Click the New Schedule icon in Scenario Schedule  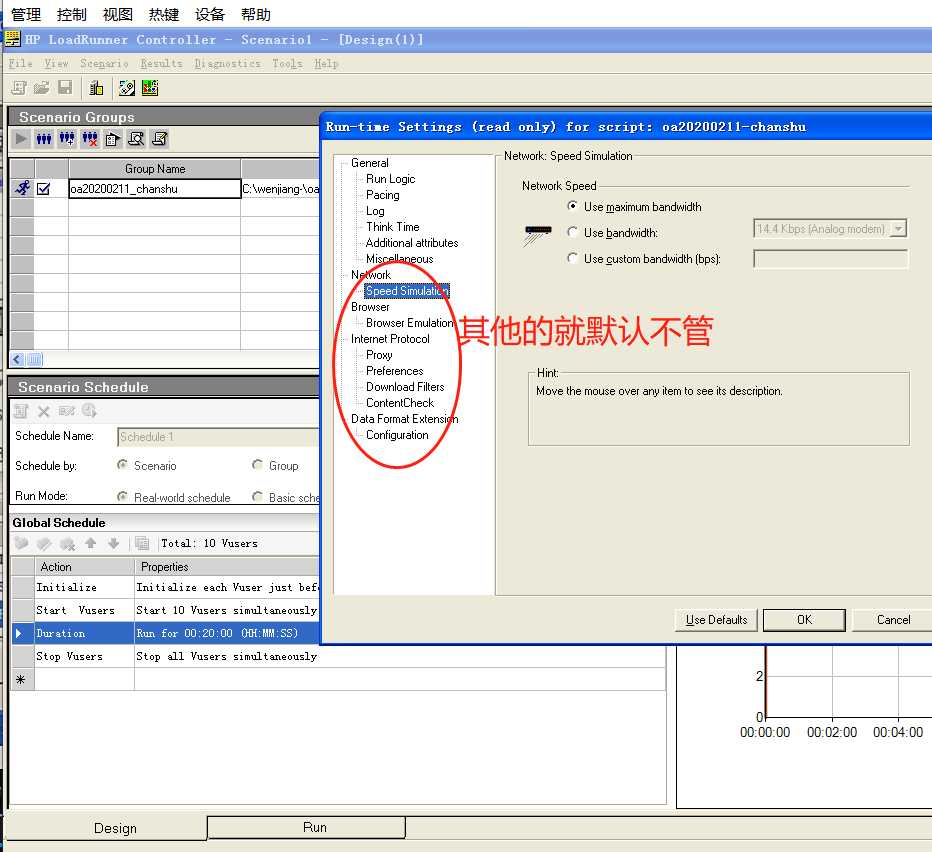coord(21,411)
